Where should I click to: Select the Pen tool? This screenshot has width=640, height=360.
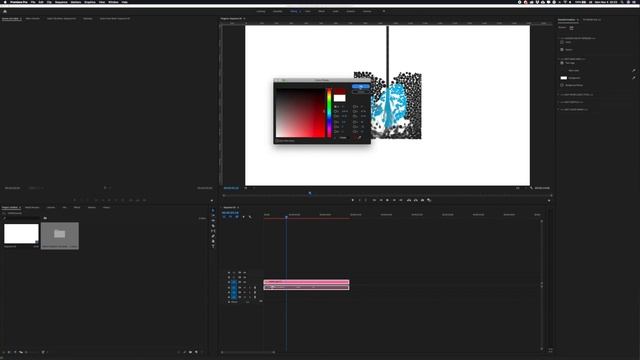[x=213, y=236]
